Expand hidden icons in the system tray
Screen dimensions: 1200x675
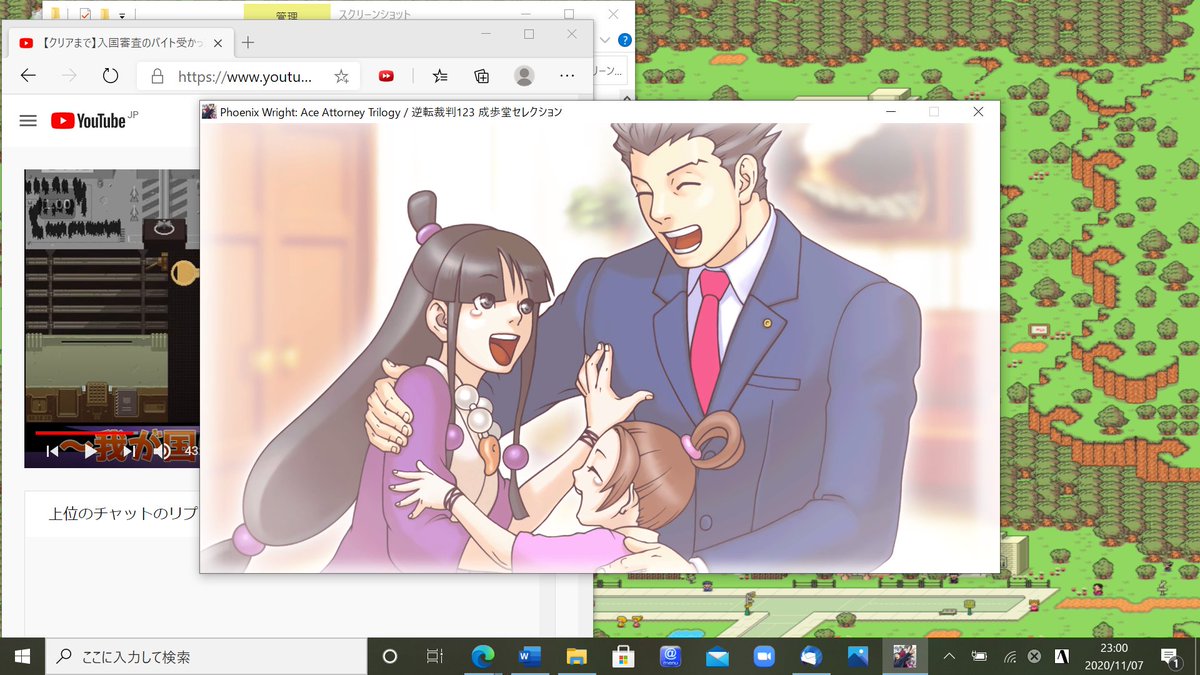(948, 657)
